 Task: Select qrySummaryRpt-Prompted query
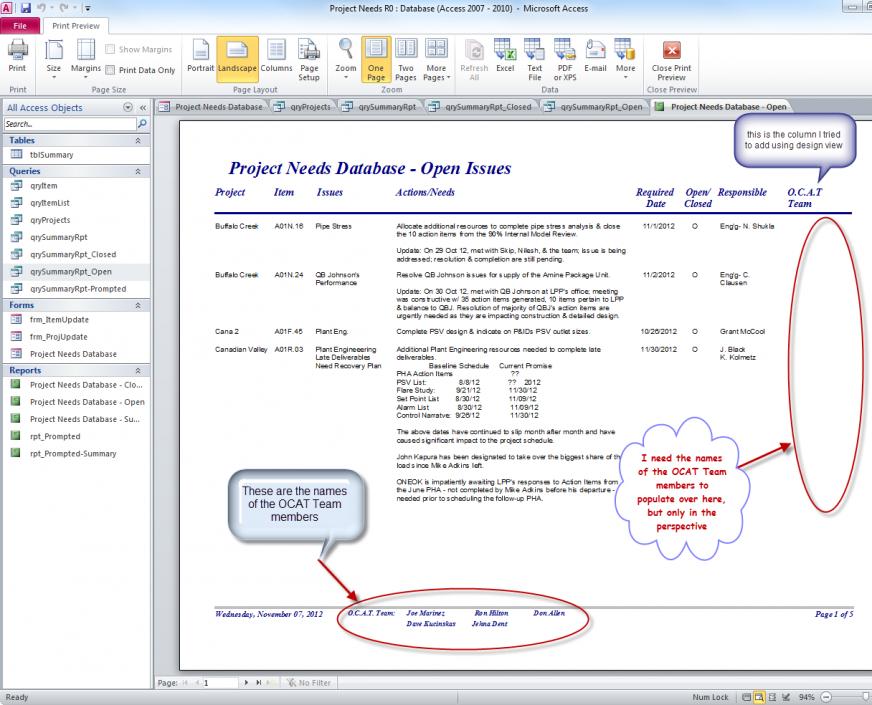click(x=77, y=289)
